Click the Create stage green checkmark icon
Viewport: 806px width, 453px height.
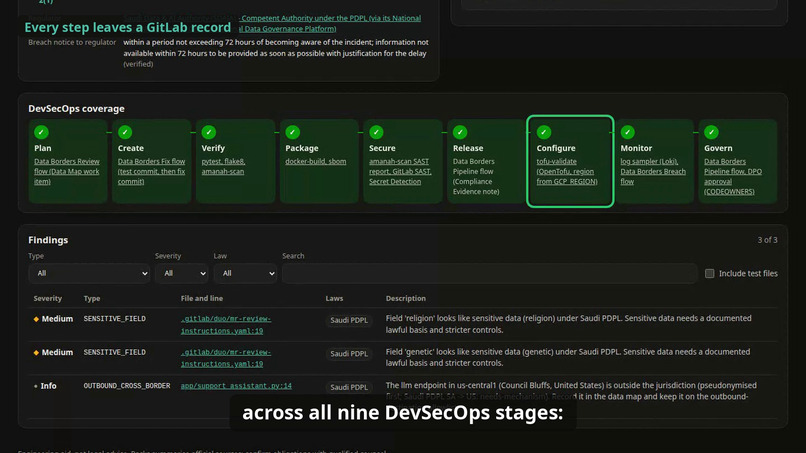tap(125, 132)
